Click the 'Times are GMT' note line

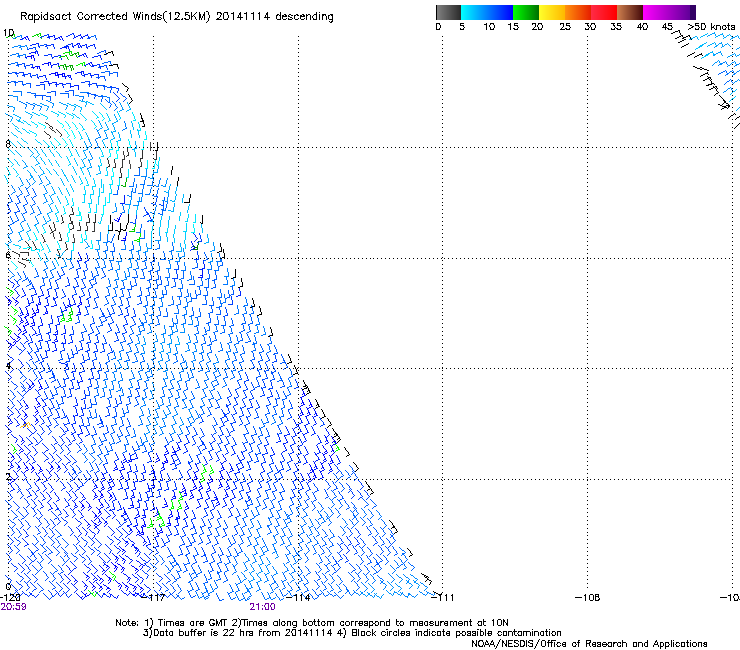coord(312,623)
